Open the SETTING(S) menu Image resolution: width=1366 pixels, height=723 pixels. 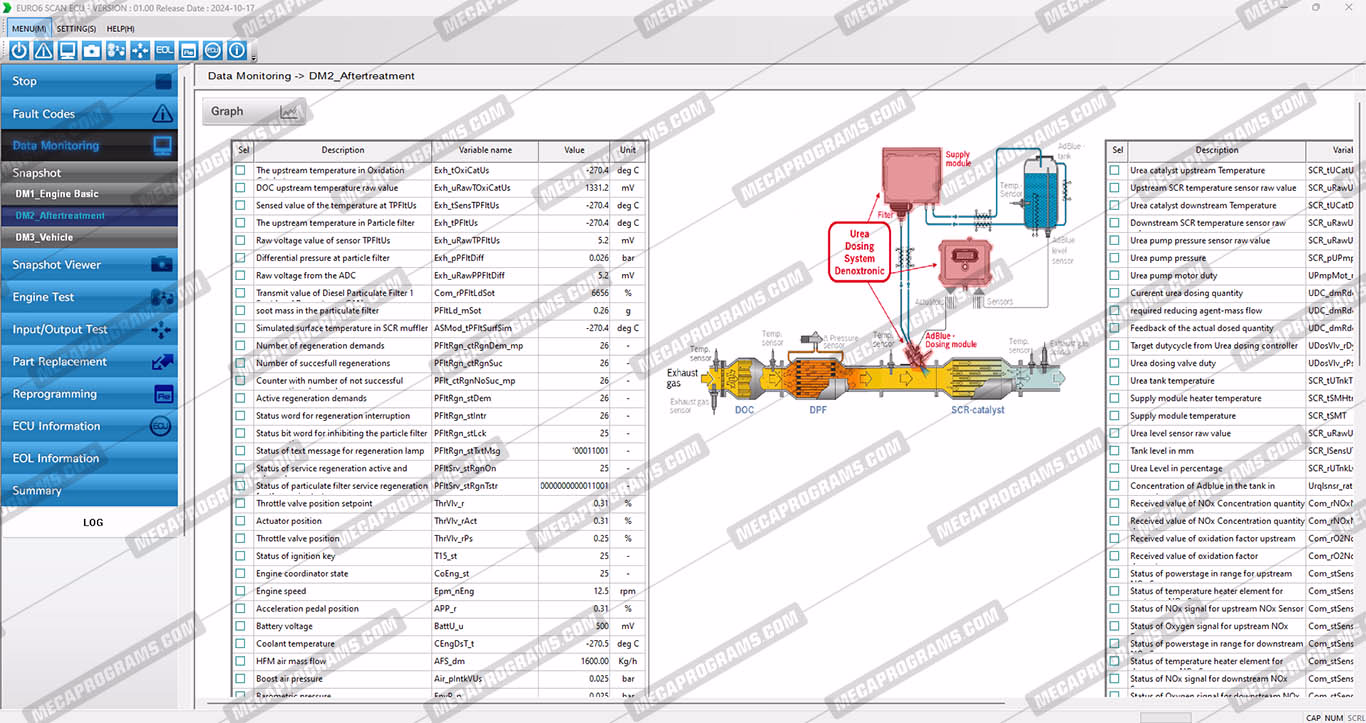76,28
